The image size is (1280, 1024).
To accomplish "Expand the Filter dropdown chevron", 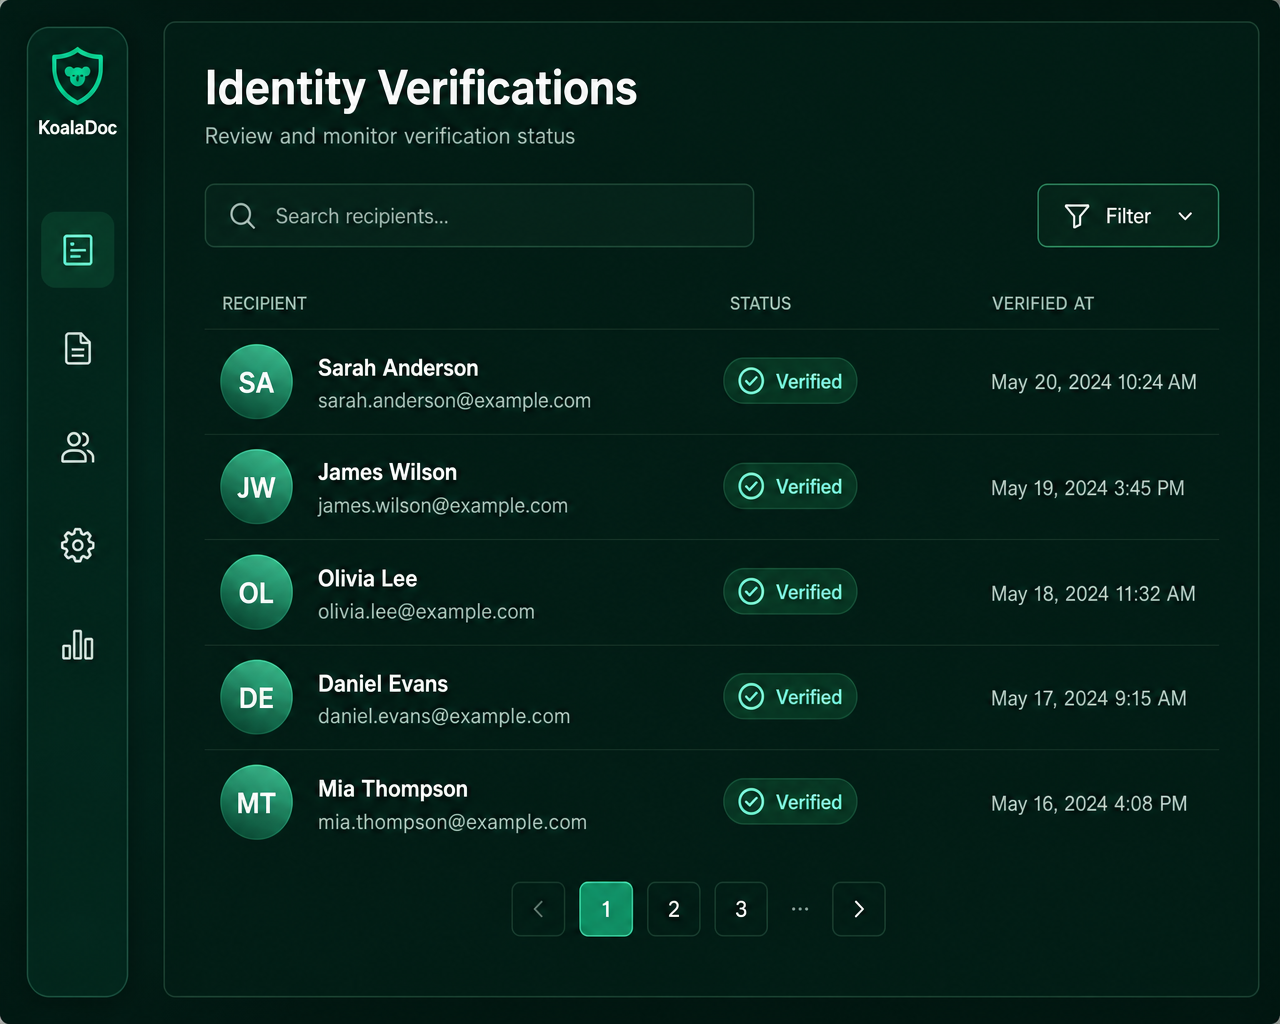I will point(1185,216).
